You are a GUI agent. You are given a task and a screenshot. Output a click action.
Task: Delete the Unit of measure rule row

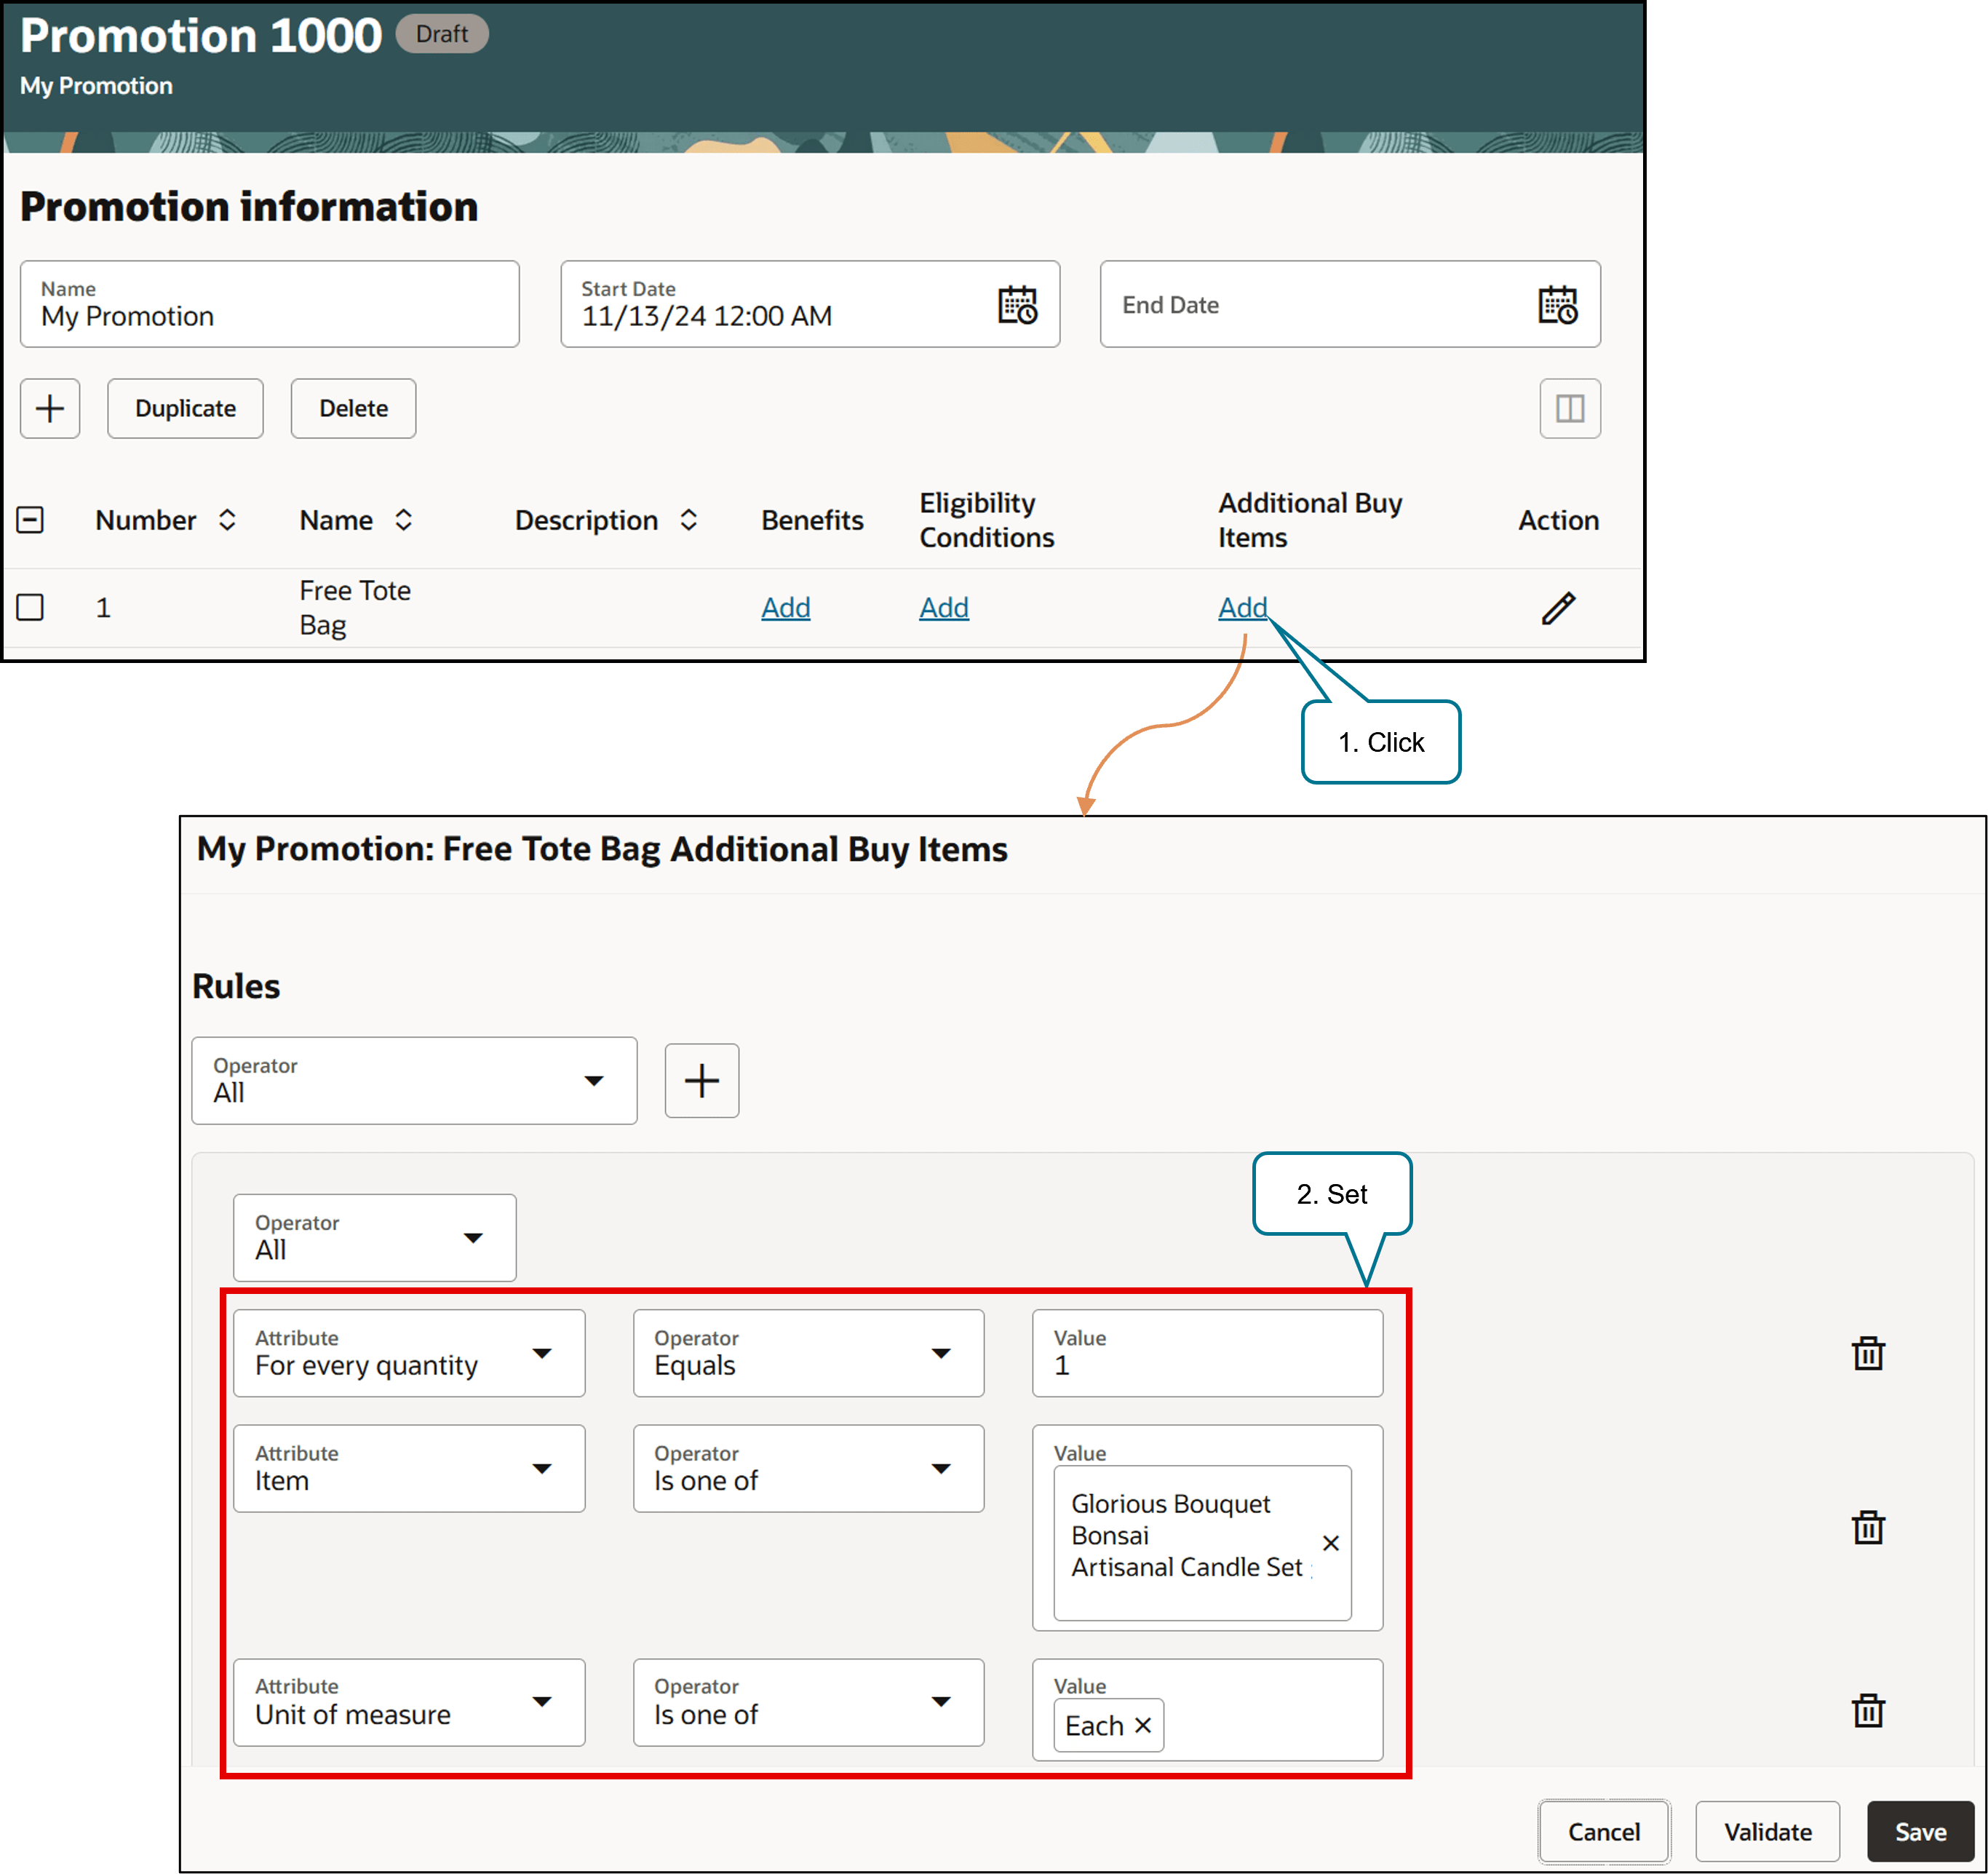1867,1710
